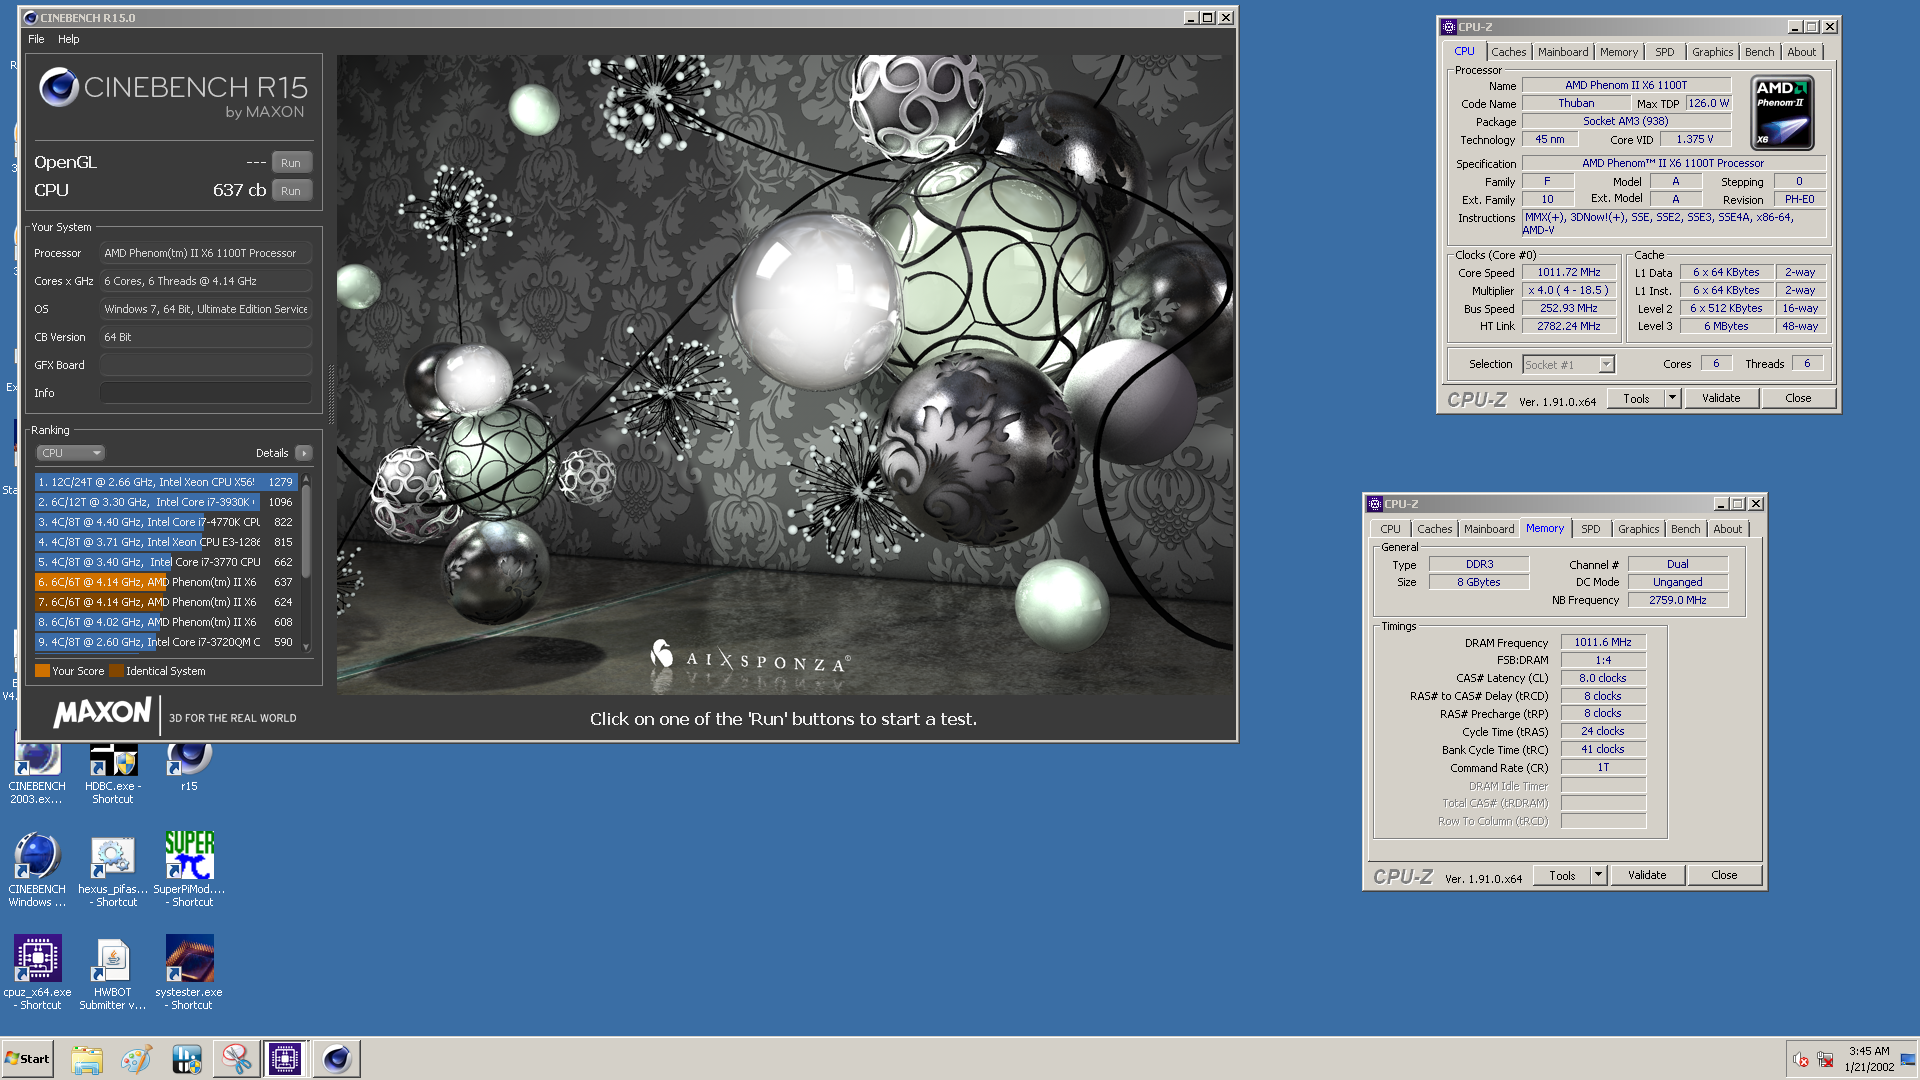Screen dimensions: 1920x1080
Task: Click the ranking list scroll down arrow
Action: coord(306,647)
